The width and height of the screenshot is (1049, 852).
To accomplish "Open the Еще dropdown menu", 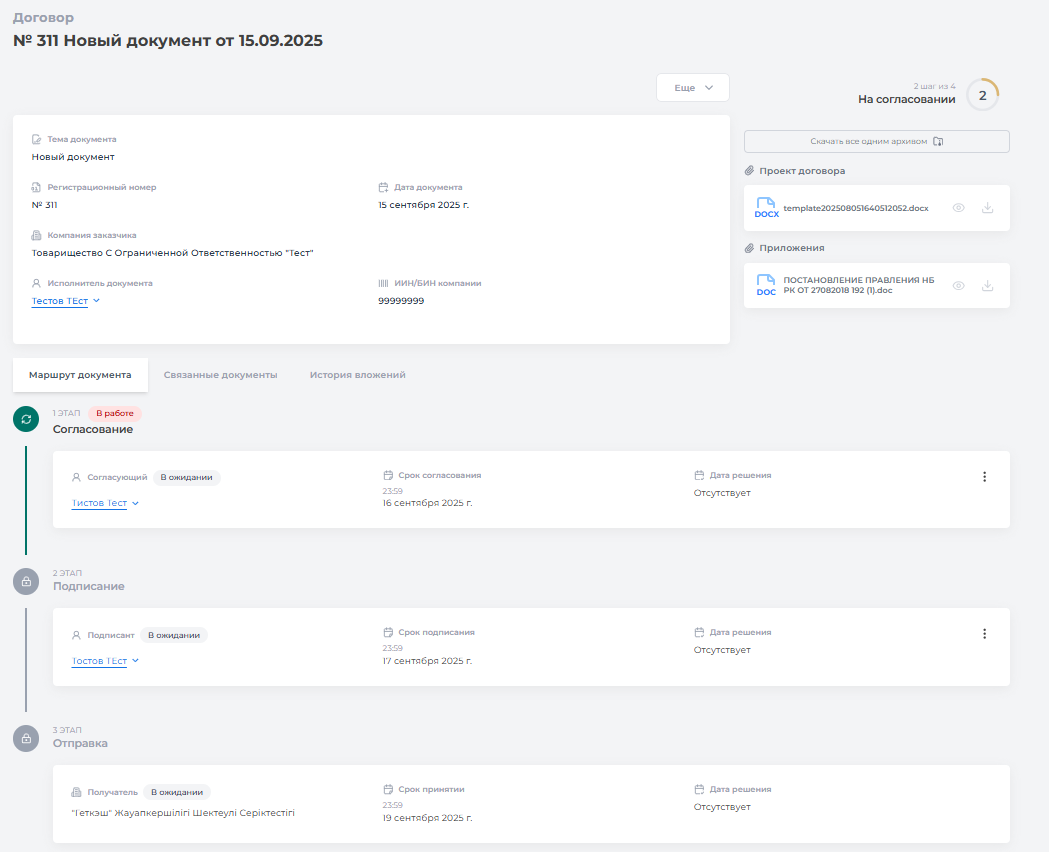I will click(692, 88).
